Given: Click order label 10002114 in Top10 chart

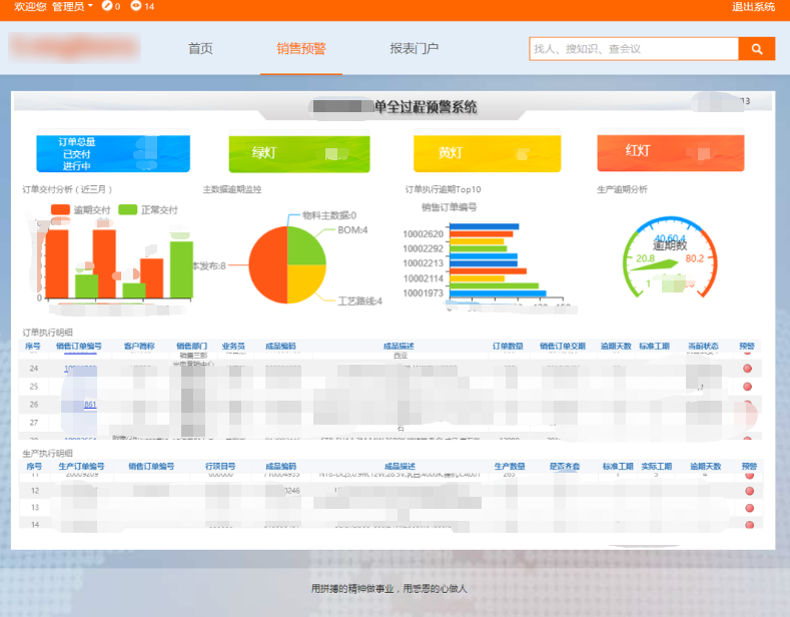Looking at the screenshot, I should click(423, 279).
